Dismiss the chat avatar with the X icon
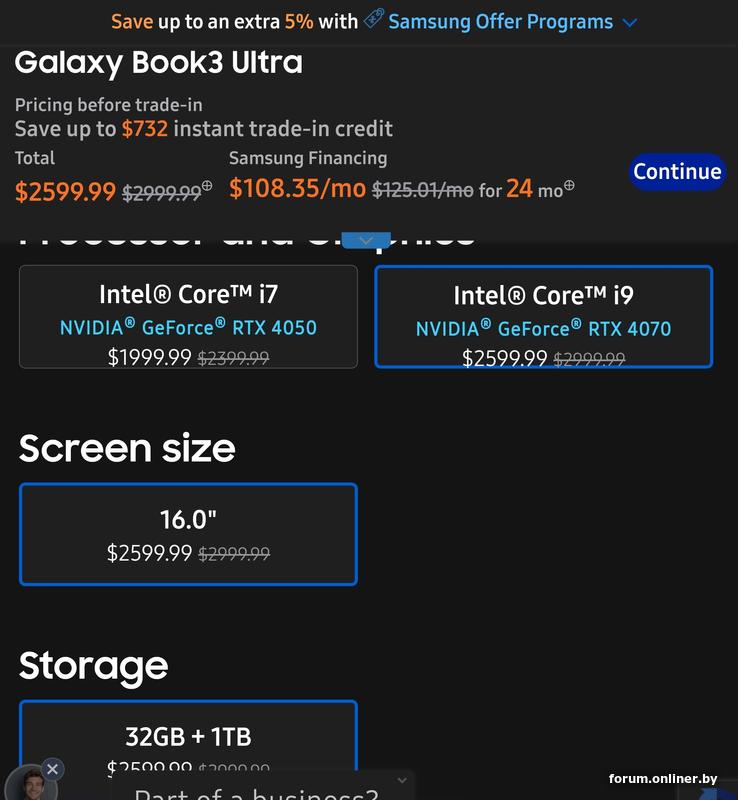This screenshot has height=800, width=738. click(52, 769)
